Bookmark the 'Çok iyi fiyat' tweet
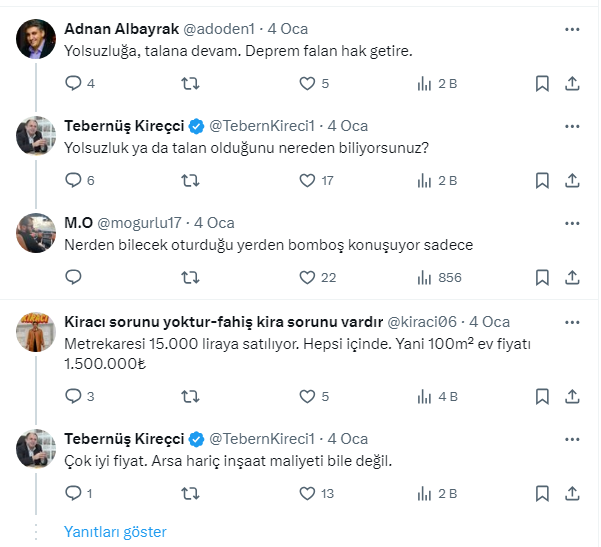 [541, 493]
